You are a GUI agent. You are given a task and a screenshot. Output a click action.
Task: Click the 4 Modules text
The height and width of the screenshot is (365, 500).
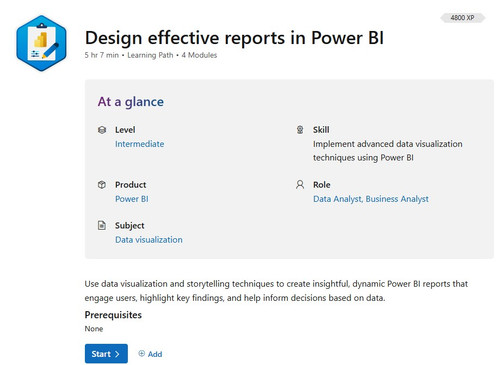199,55
